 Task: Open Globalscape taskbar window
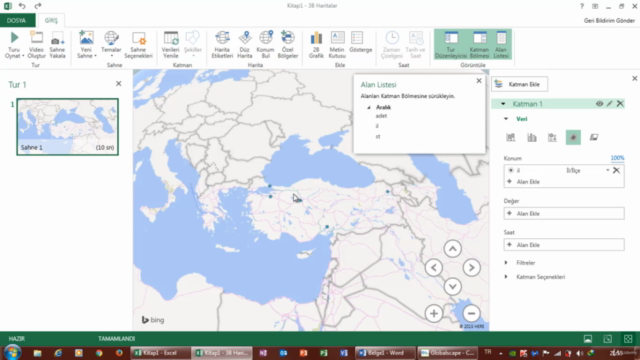pyautogui.click(x=448, y=353)
